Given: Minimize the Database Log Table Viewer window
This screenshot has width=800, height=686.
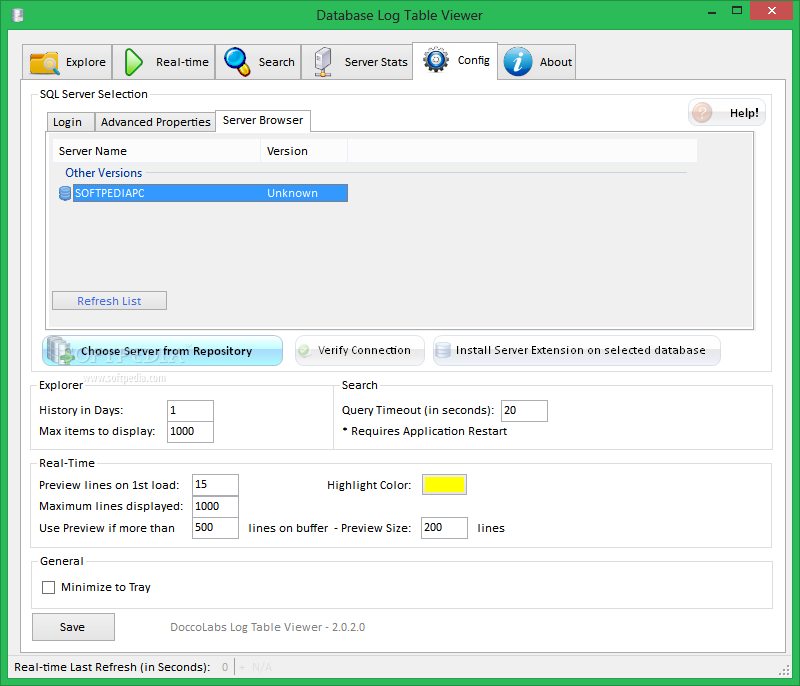Looking at the screenshot, I should [x=712, y=11].
